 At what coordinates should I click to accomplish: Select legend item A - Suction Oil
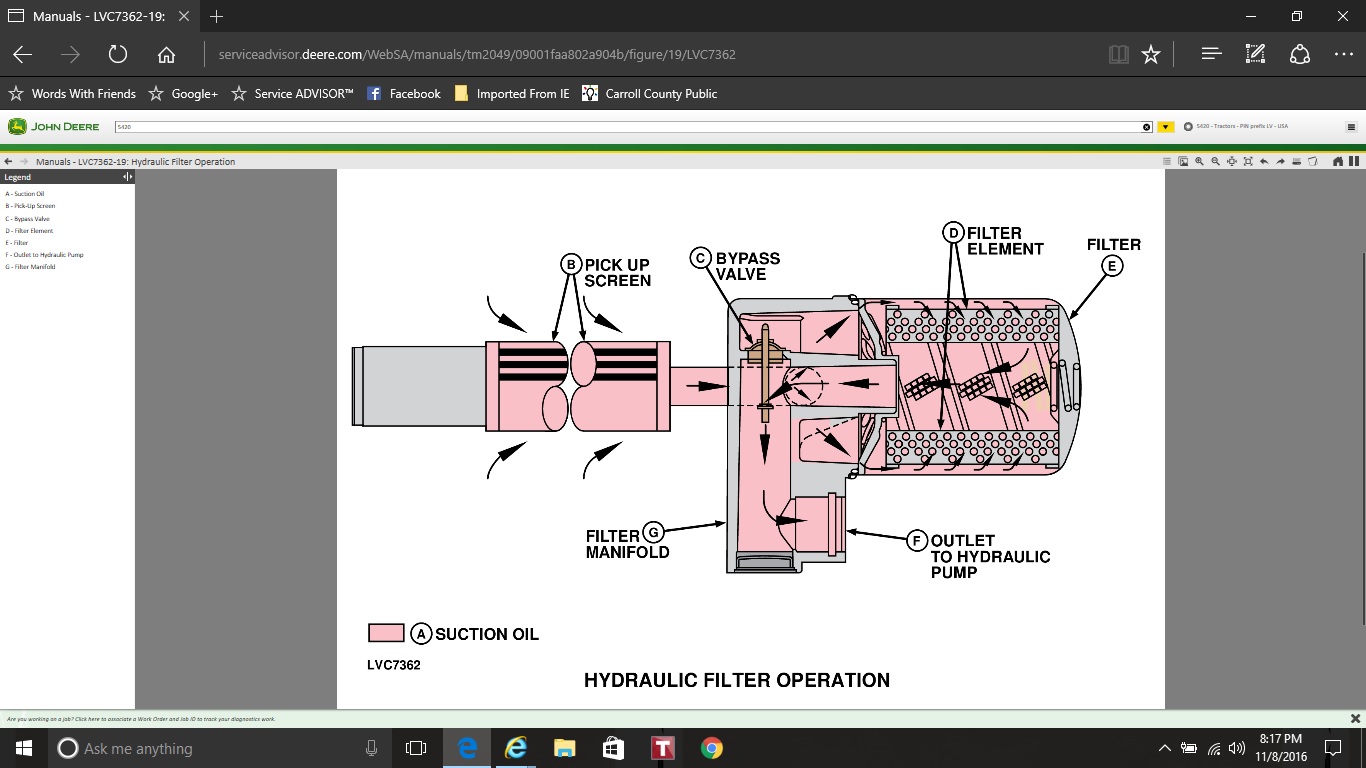25,194
